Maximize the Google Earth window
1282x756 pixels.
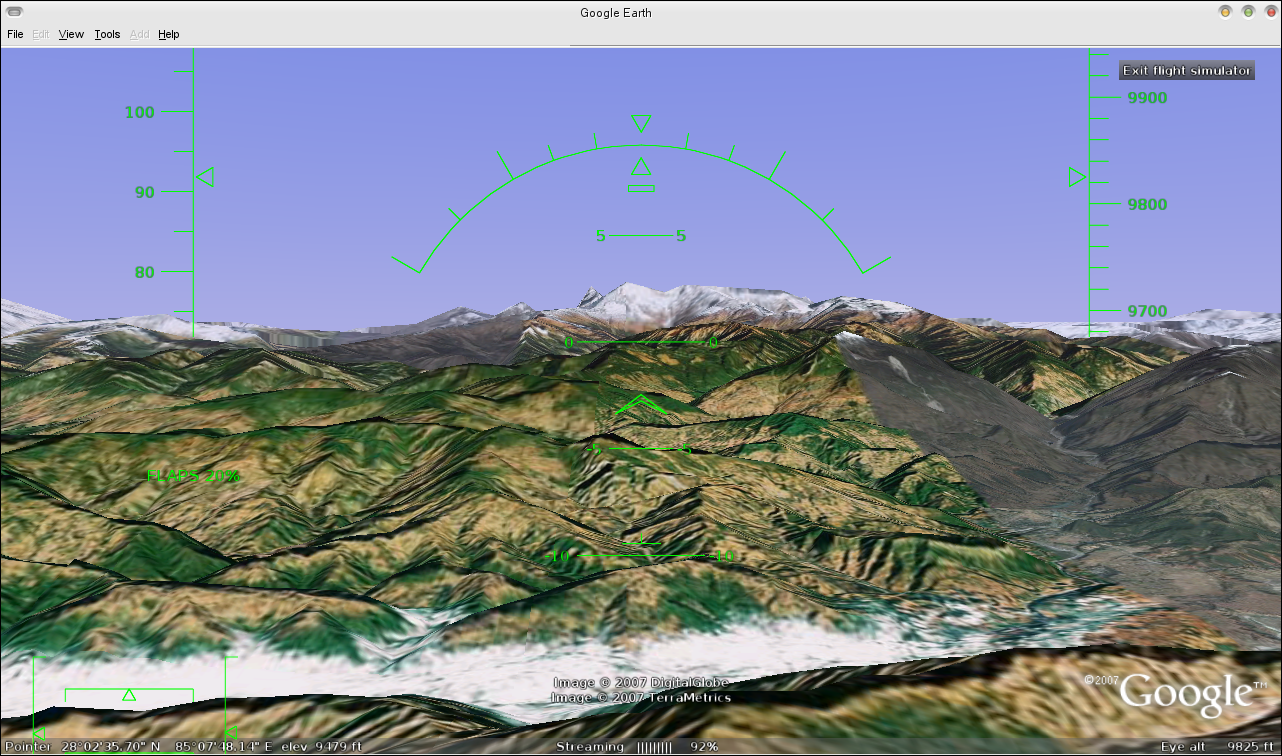pyautogui.click(x=1248, y=12)
